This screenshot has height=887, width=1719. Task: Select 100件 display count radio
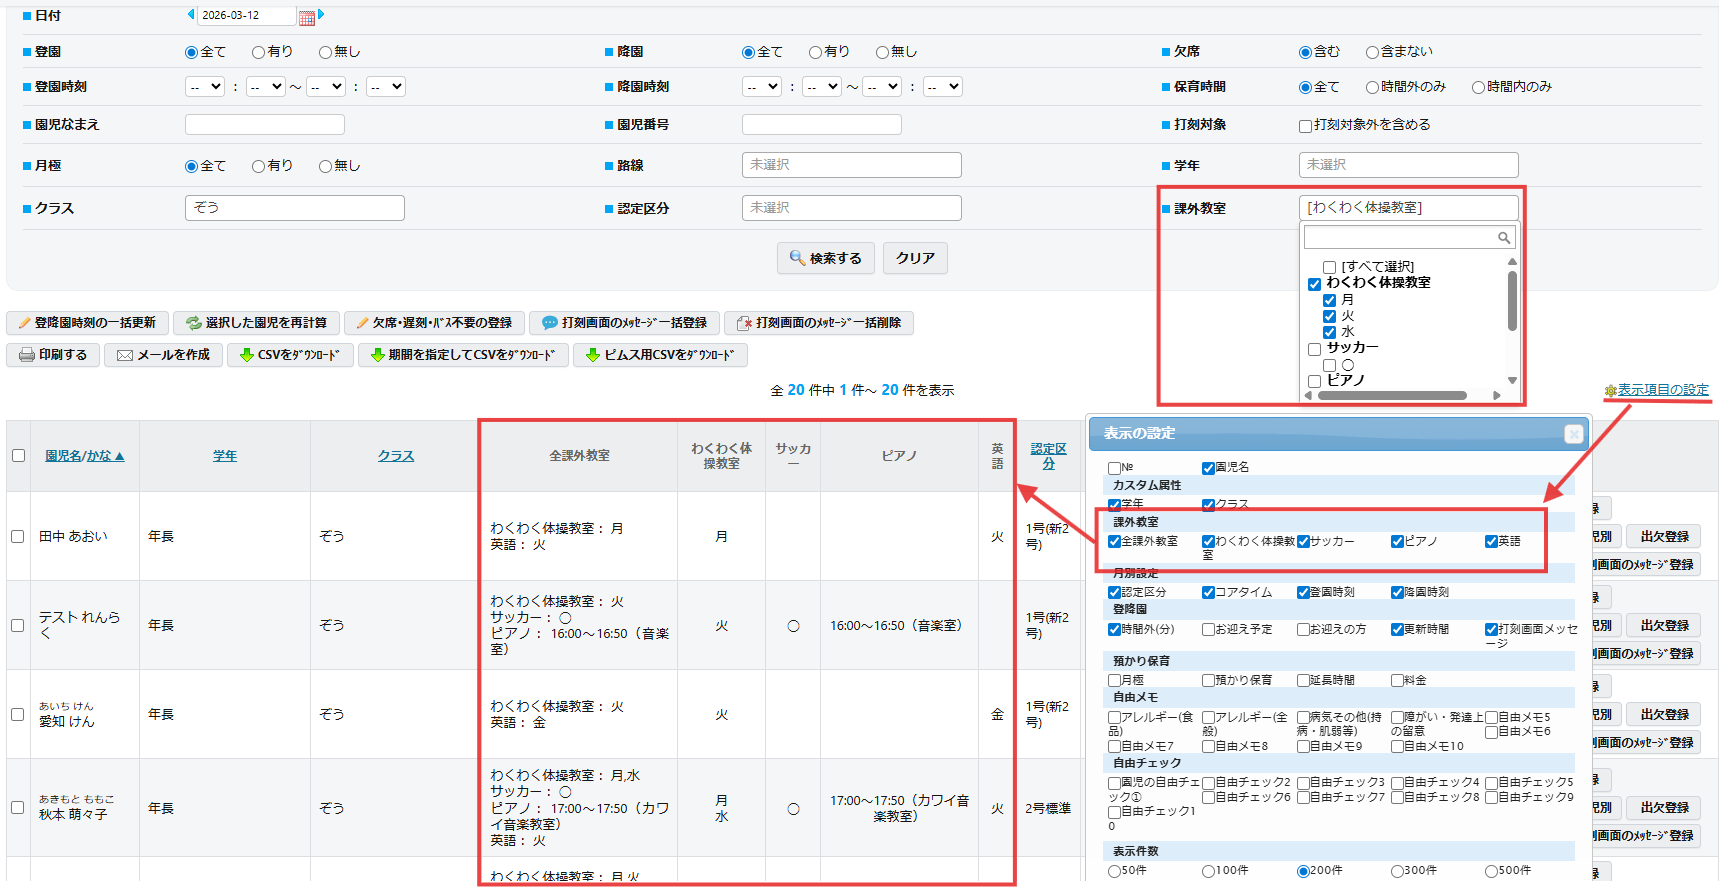1208,871
